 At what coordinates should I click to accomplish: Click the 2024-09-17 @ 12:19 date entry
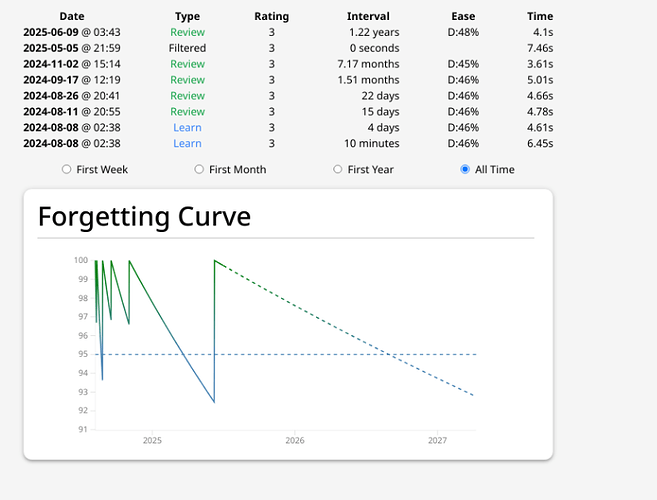(x=72, y=80)
